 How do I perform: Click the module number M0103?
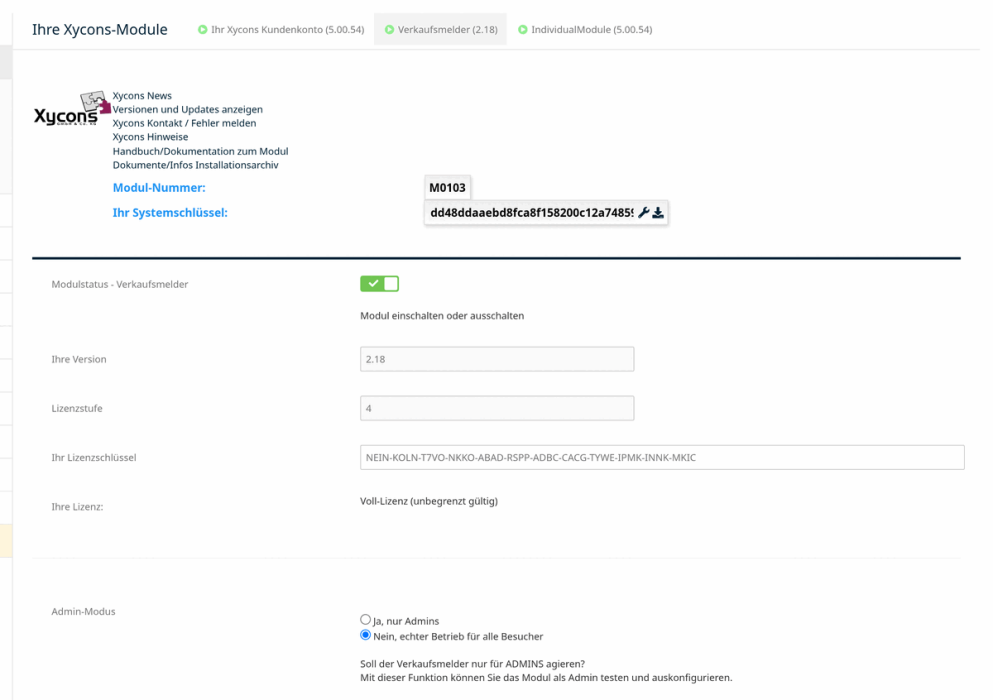tap(447, 188)
